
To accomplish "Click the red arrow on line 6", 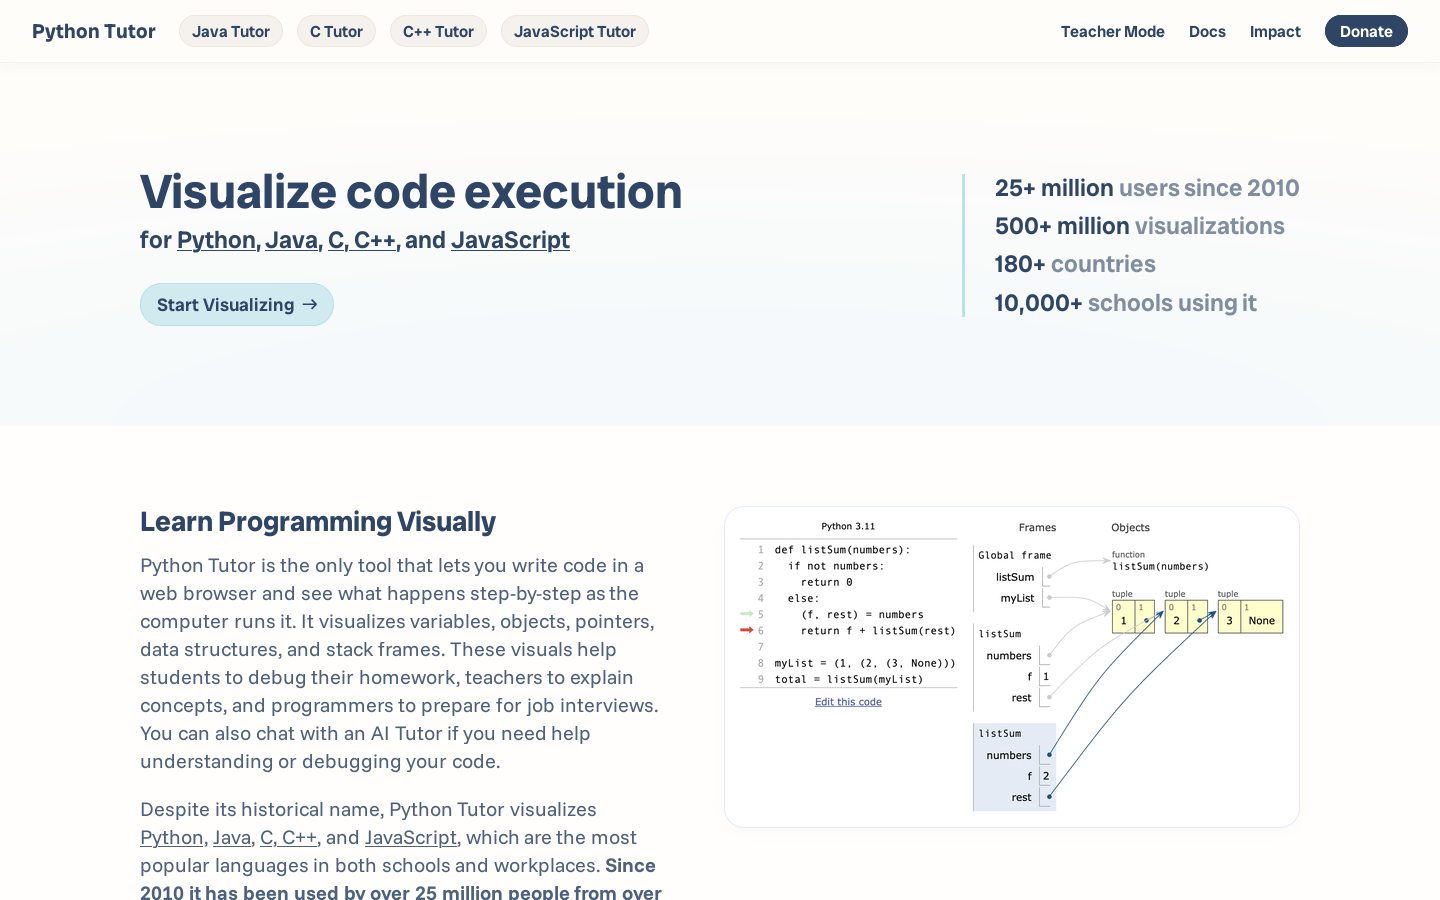I will point(746,630).
